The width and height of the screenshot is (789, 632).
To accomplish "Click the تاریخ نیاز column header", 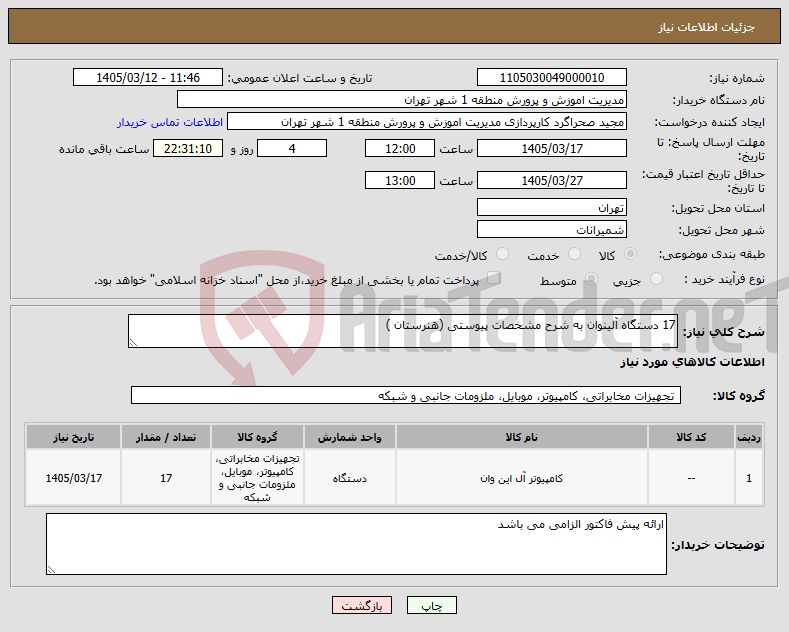I will (73, 437).
